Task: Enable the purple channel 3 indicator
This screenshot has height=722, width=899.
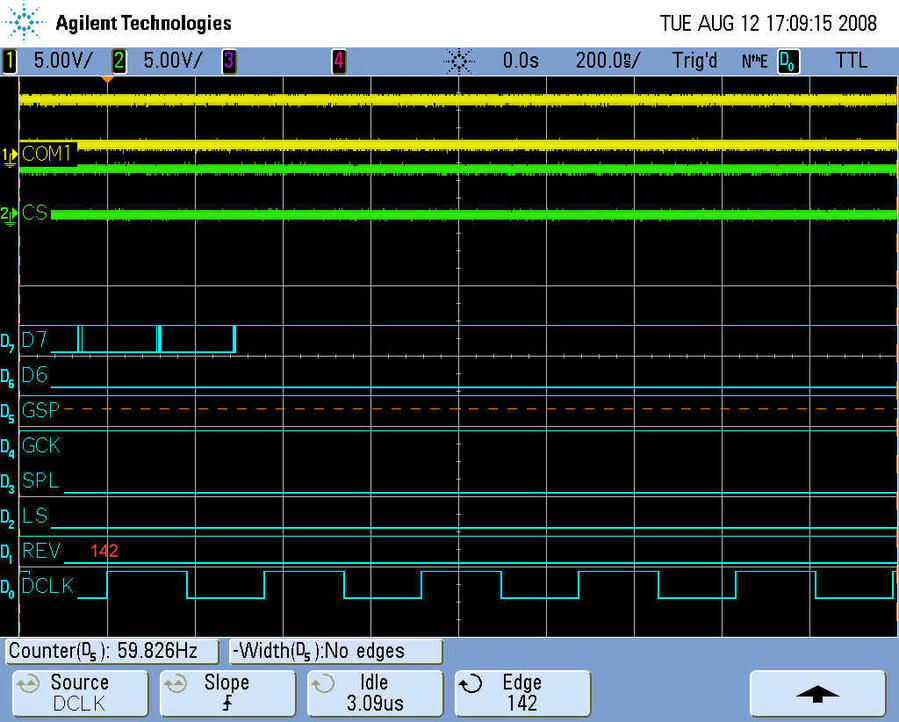Action: click(x=228, y=61)
